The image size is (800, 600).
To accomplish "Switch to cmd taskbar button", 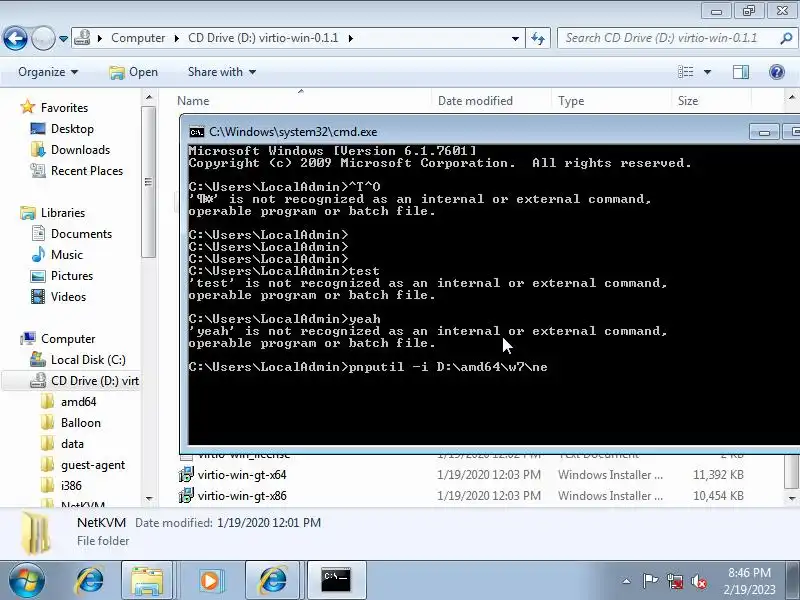I will (x=336, y=580).
